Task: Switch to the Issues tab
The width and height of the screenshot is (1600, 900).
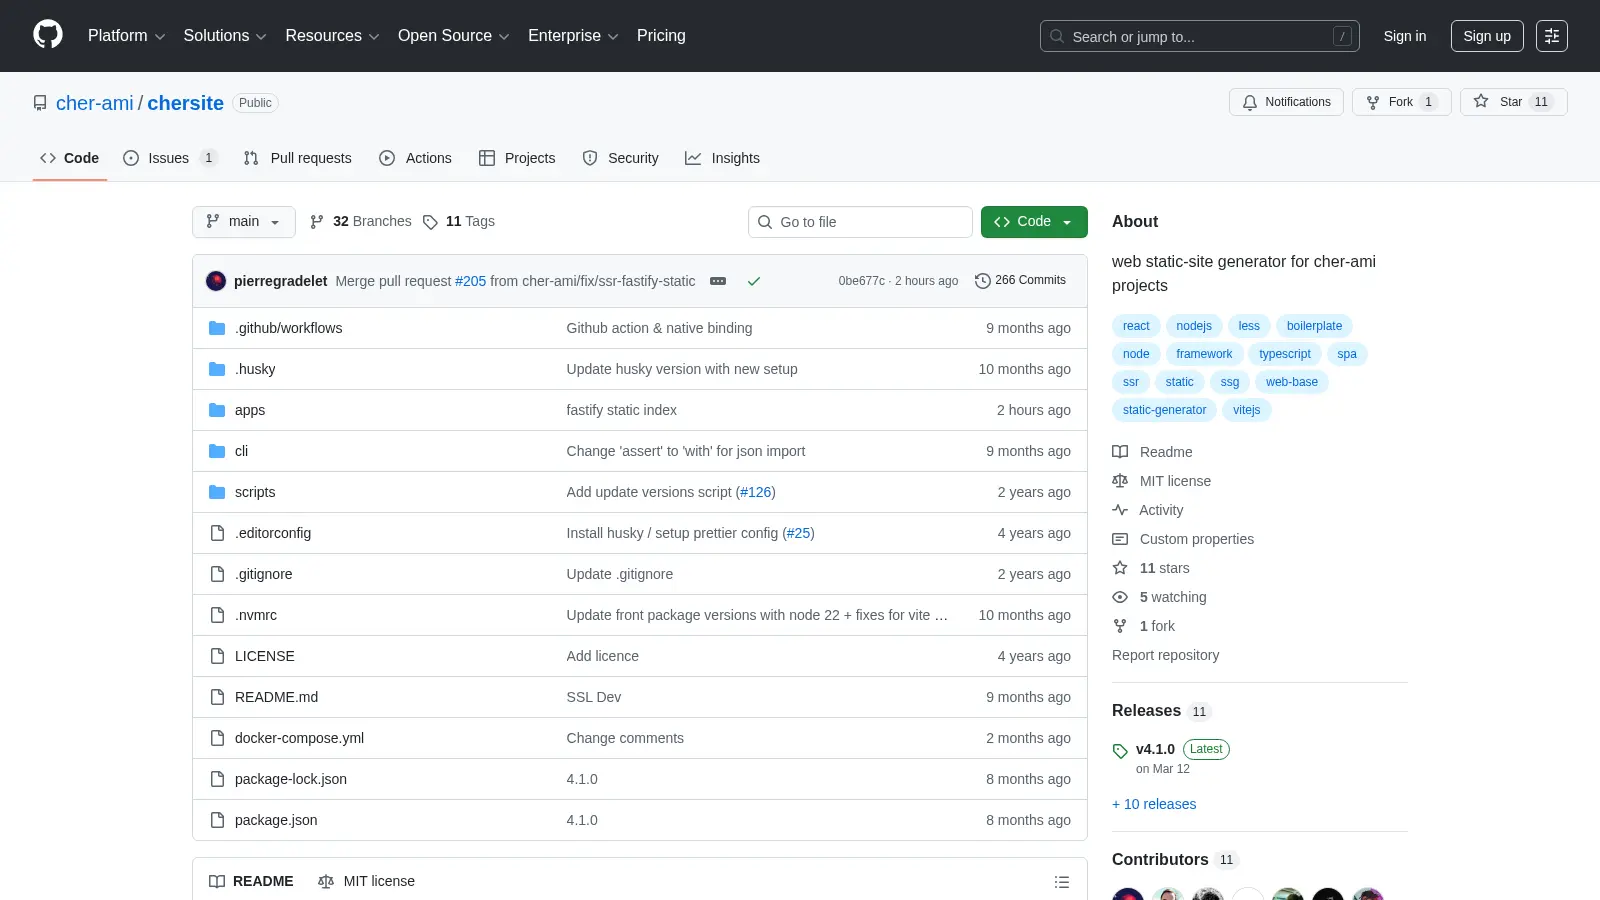Action: point(169,158)
